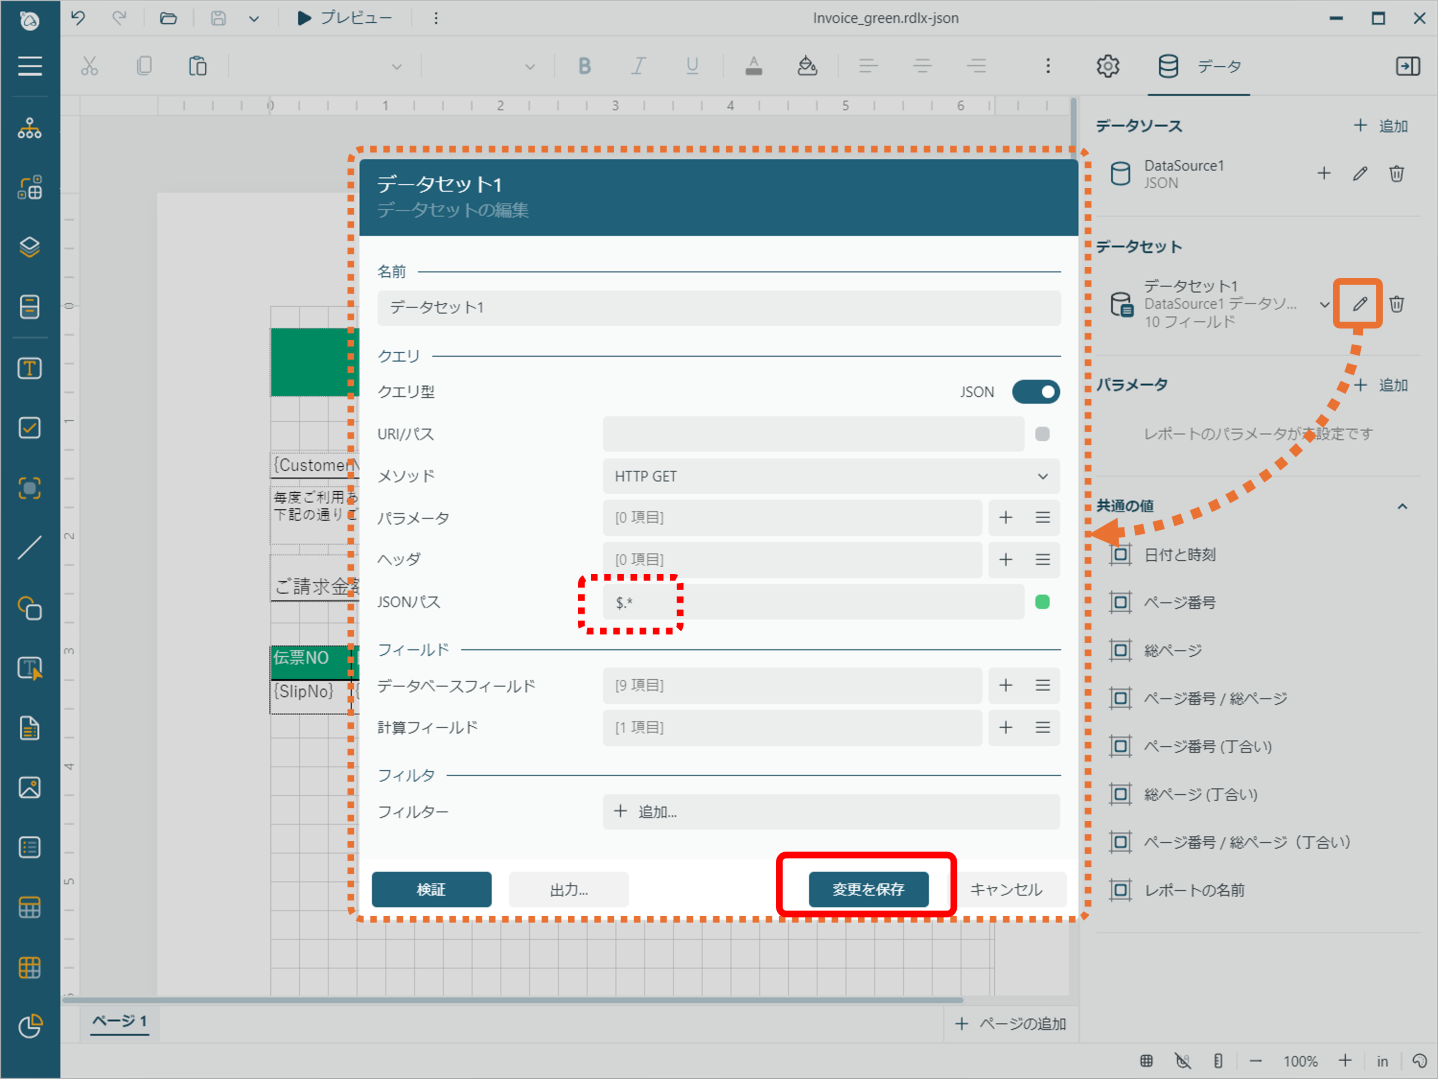This screenshot has width=1438, height=1079.
Task: Open list menu for データベースフィールド row
Action: pos(1043,686)
